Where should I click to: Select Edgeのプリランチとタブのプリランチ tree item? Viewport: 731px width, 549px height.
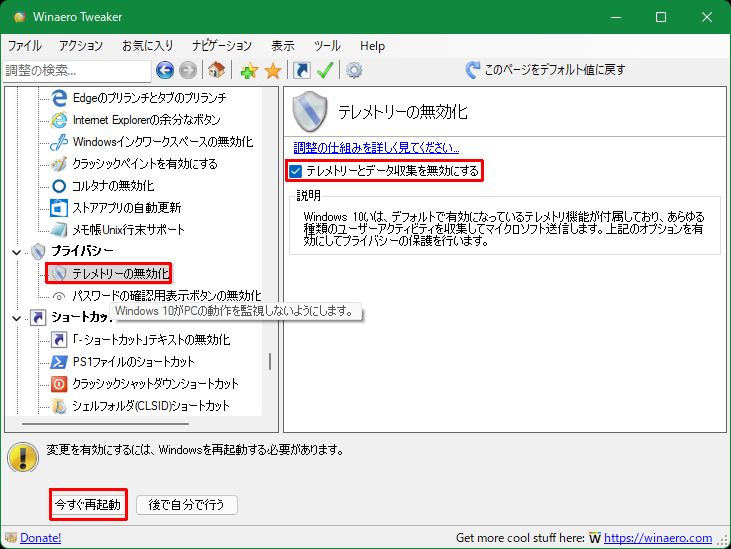tap(150, 98)
